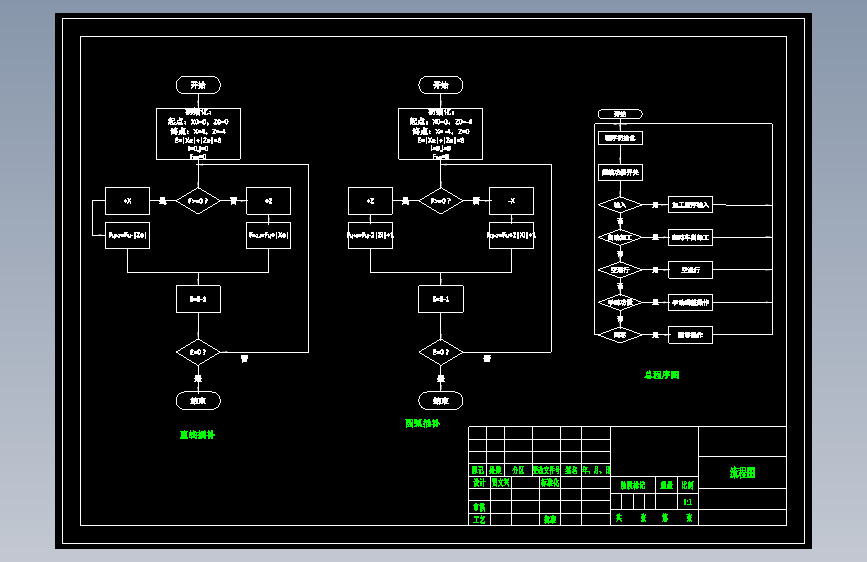Image resolution: width=867 pixels, height=562 pixels.
Task: Select the initialization box in the middle flowchart
Action: coord(441,134)
